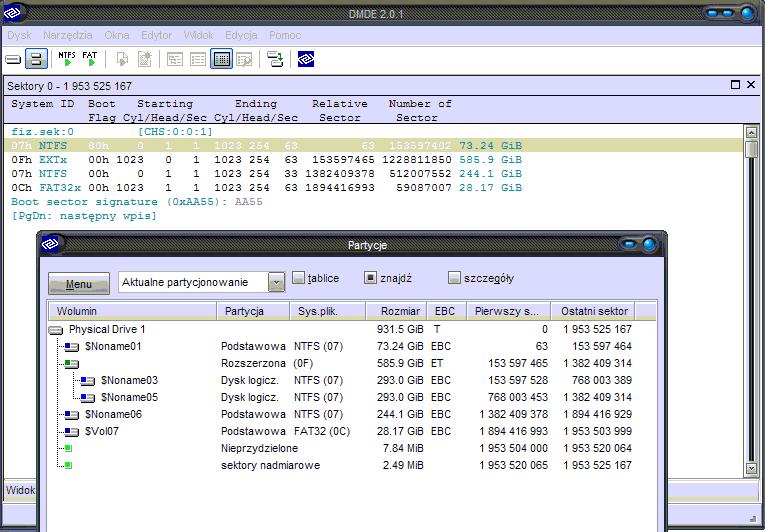
Task: Select the tree view mode icon
Action: [175, 60]
